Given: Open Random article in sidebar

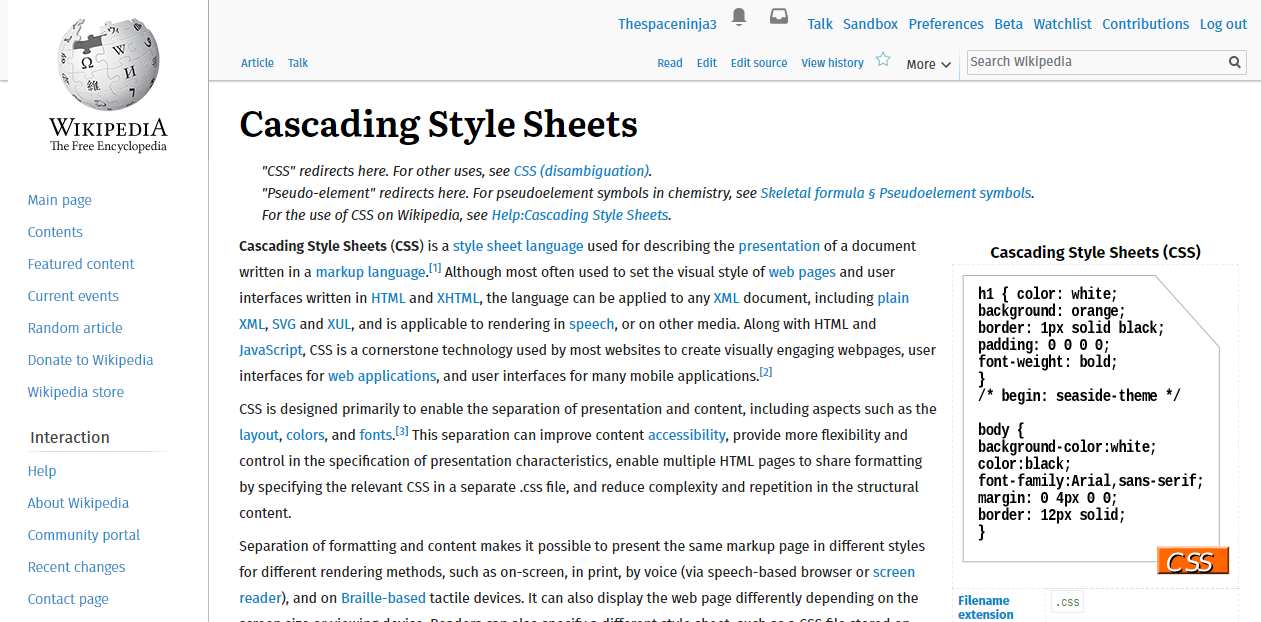Looking at the screenshot, I should [x=75, y=328].
